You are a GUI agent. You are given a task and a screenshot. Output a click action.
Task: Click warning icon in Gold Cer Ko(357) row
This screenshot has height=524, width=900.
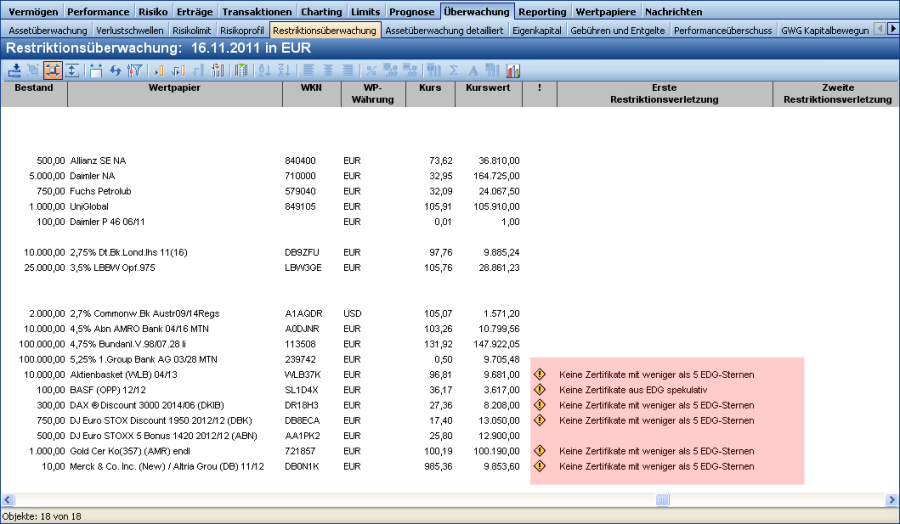coord(540,451)
